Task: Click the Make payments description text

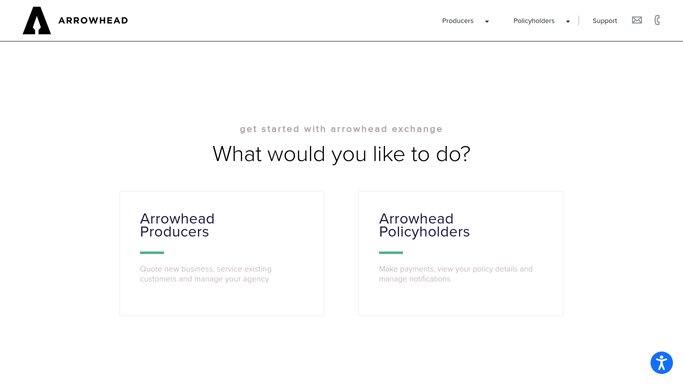Action: pyautogui.click(x=456, y=274)
